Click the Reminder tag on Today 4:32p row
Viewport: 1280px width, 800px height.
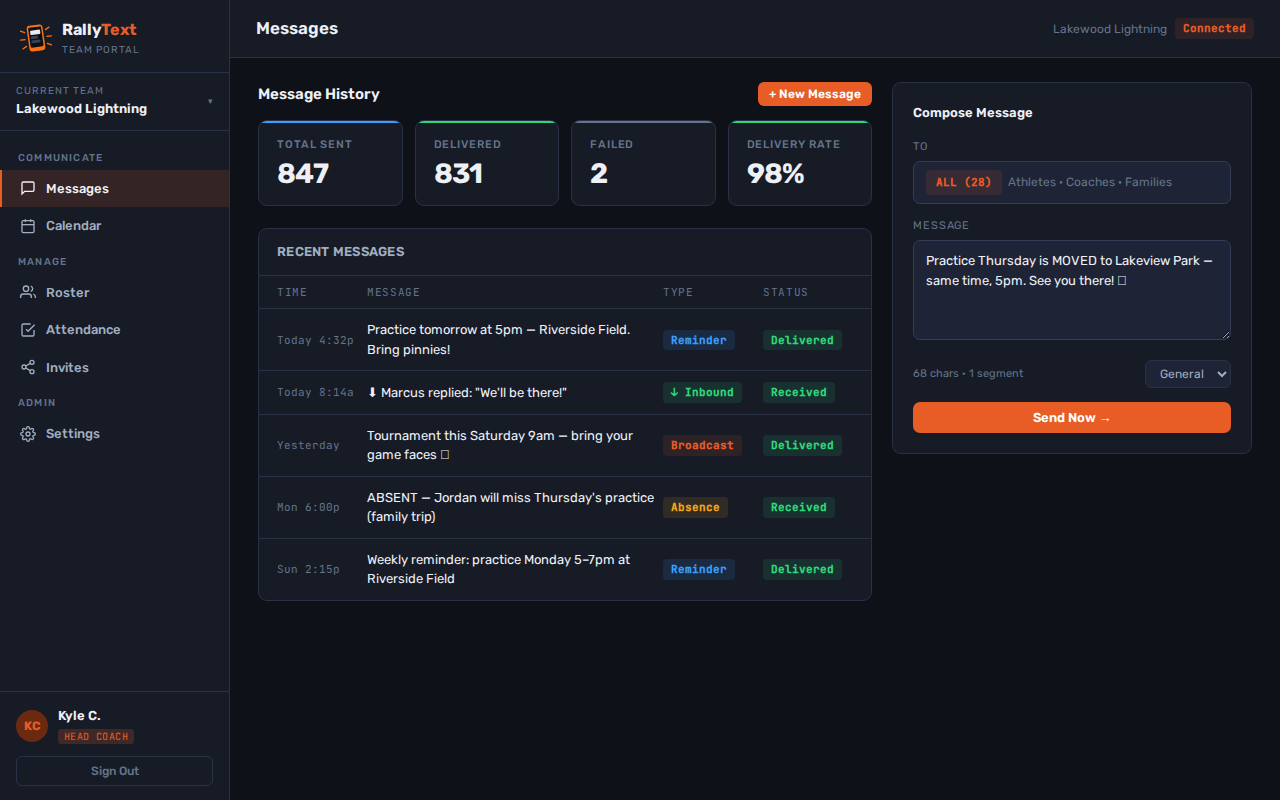699,340
